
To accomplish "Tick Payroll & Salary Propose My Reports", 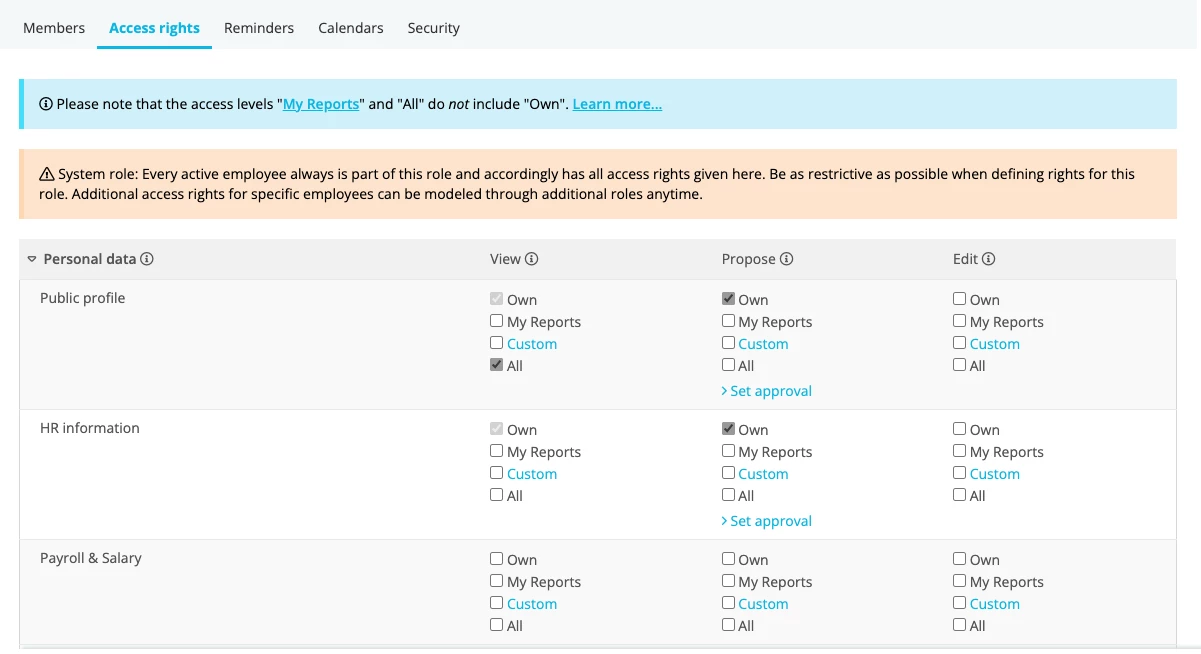I will [x=728, y=581].
